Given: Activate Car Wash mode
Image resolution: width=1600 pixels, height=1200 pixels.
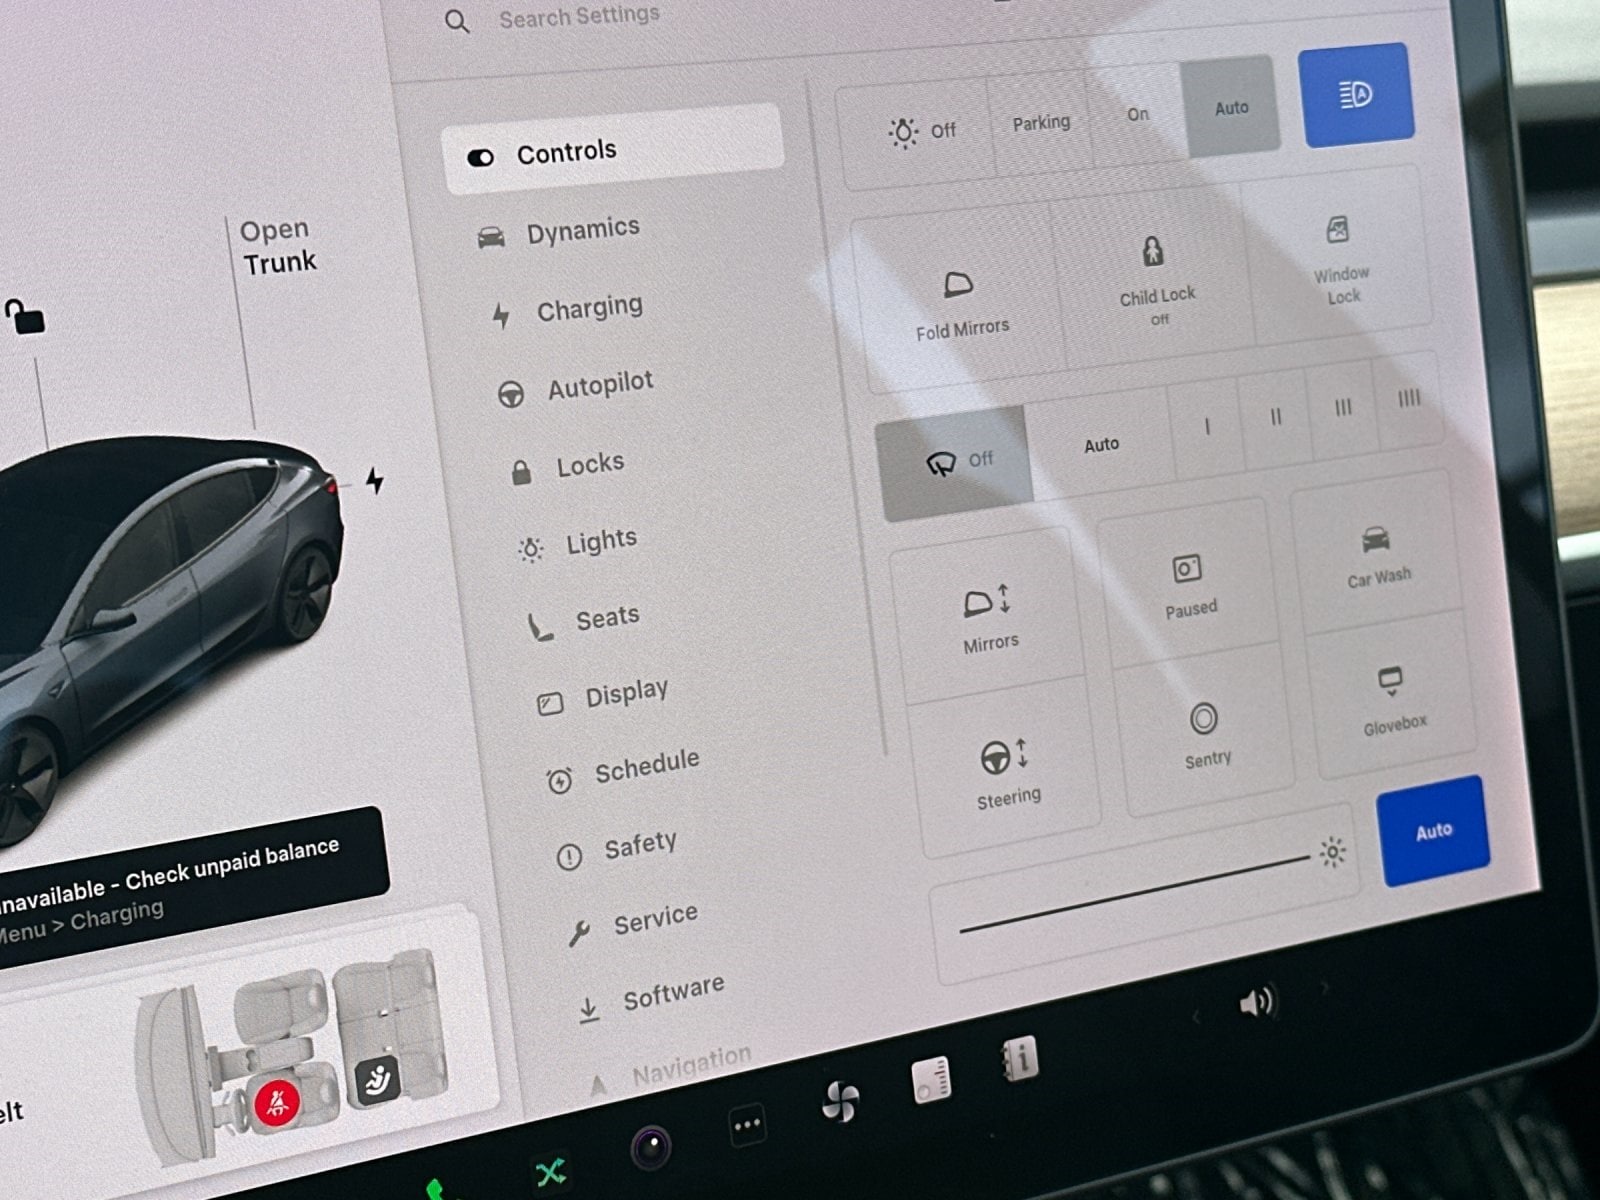Looking at the screenshot, I should point(1377,555).
